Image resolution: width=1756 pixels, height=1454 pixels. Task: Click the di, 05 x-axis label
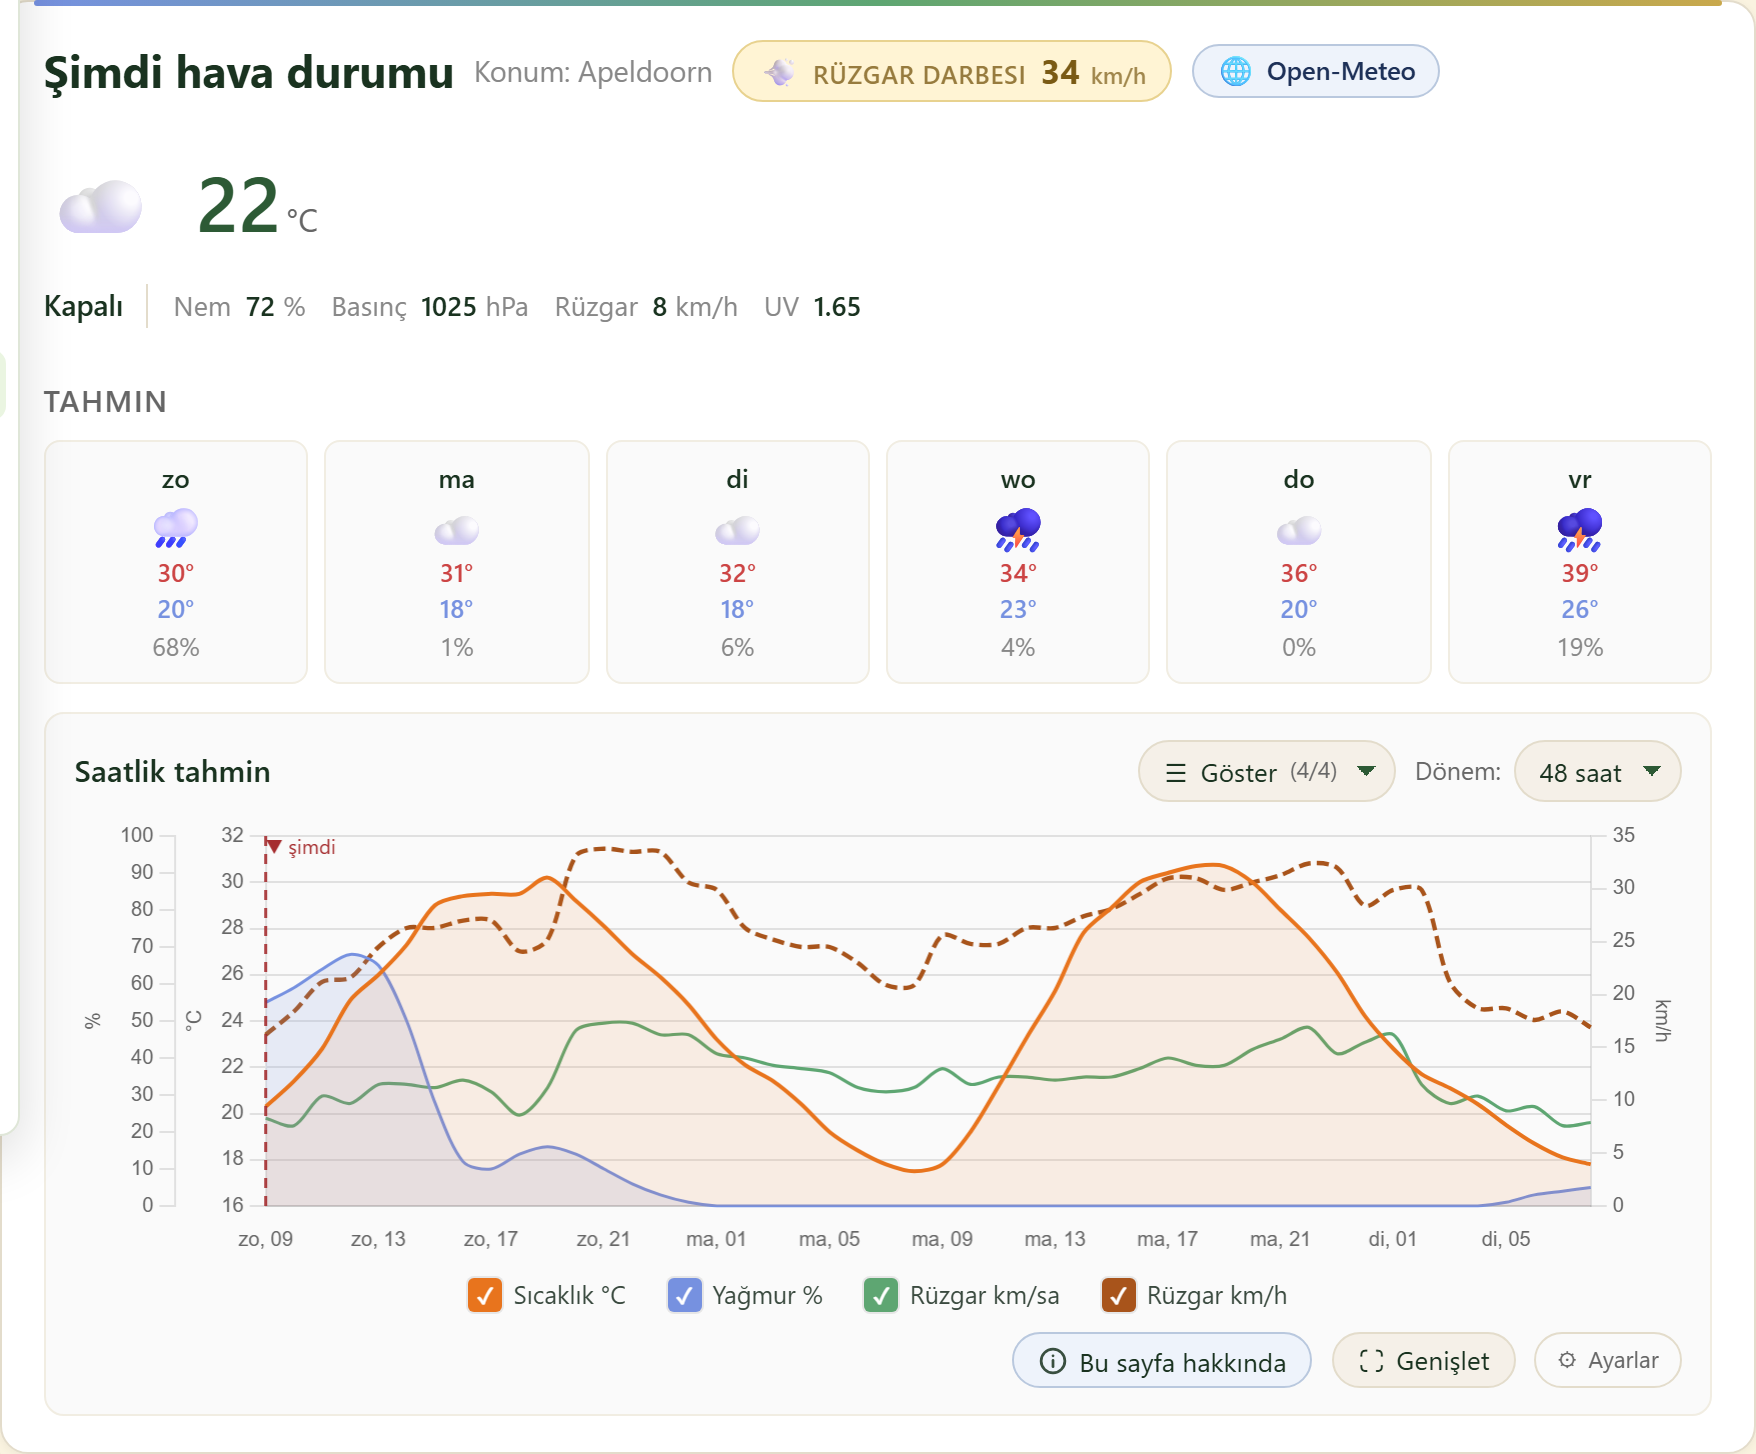tap(1506, 1239)
